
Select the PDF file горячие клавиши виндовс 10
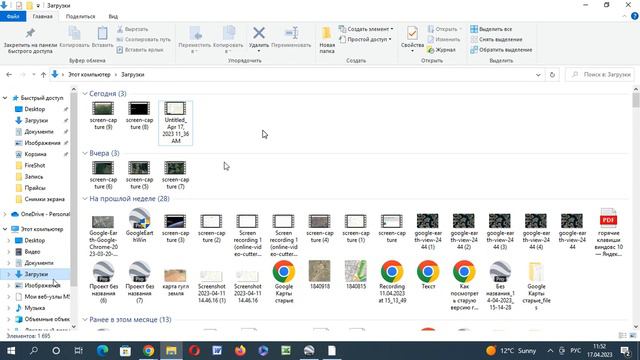tap(608, 232)
